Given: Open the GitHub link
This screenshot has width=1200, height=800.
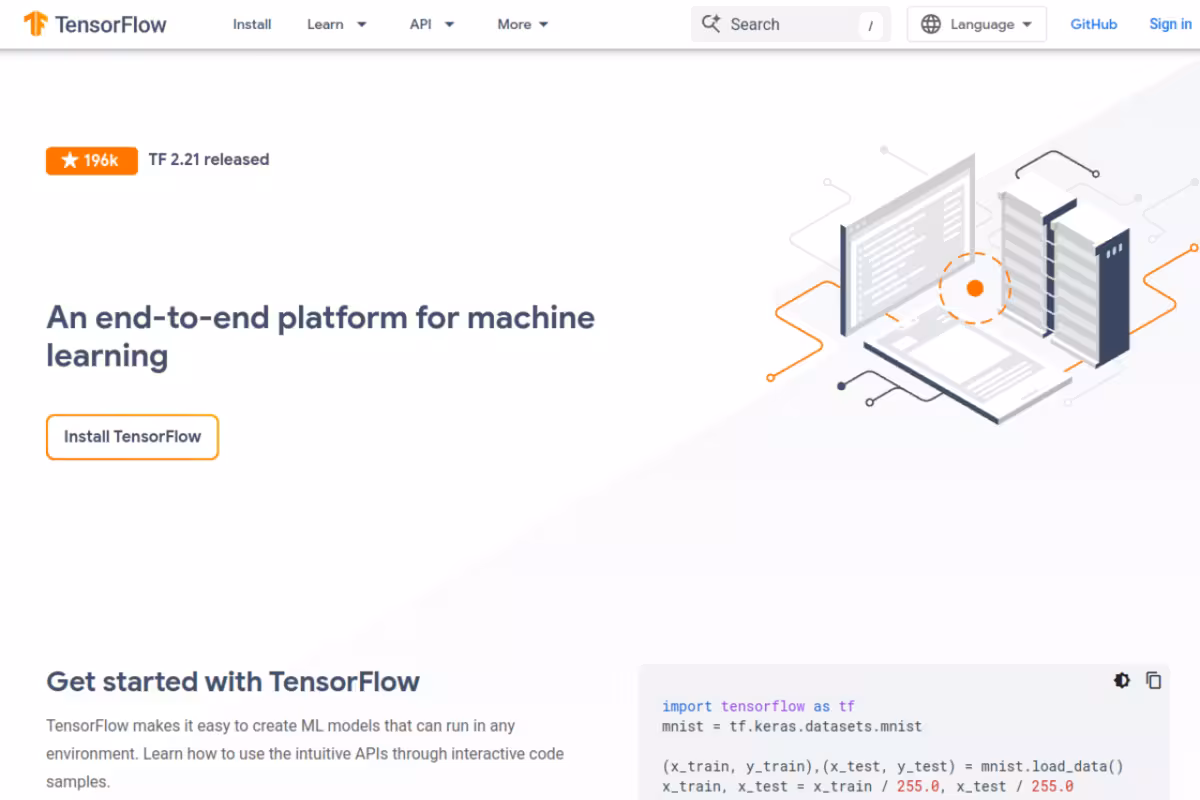Looking at the screenshot, I should coord(1094,24).
